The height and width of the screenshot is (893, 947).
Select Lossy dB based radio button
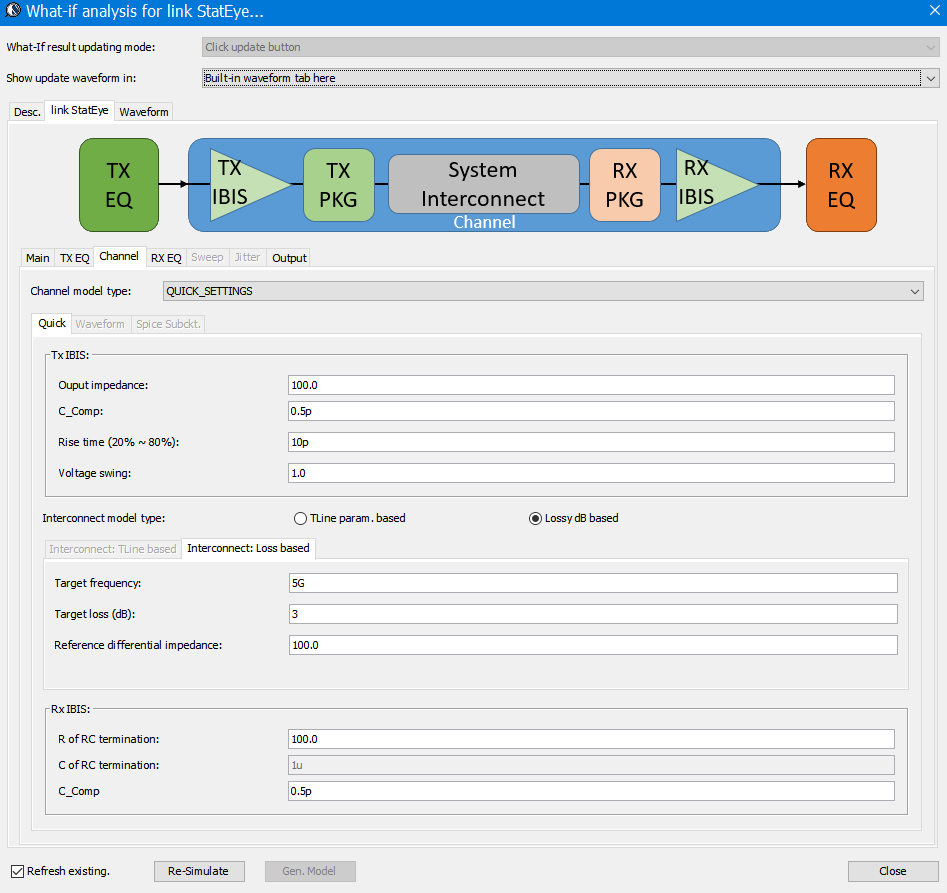(535, 518)
